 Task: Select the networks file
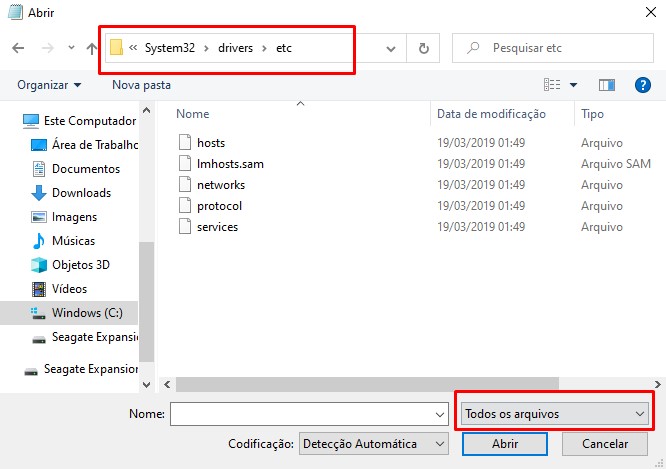coord(221,185)
